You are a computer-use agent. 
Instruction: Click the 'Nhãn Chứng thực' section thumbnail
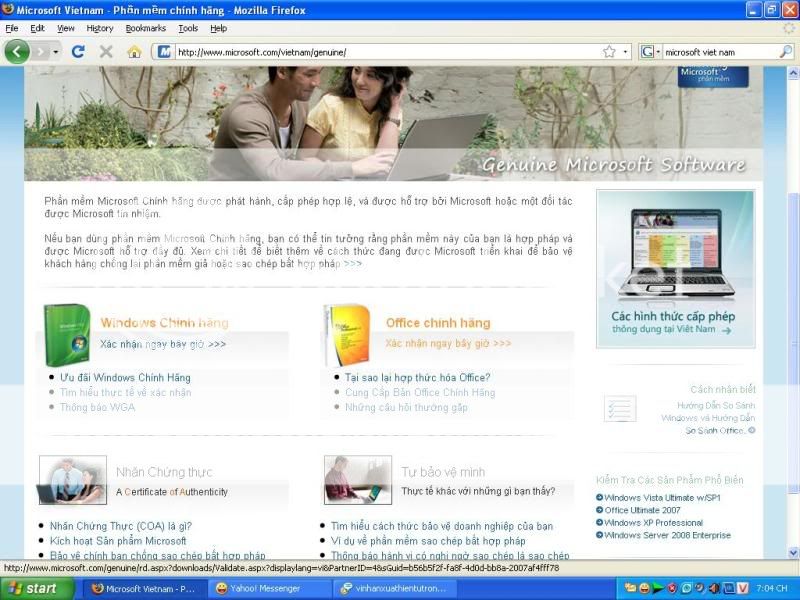(x=72, y=480)
